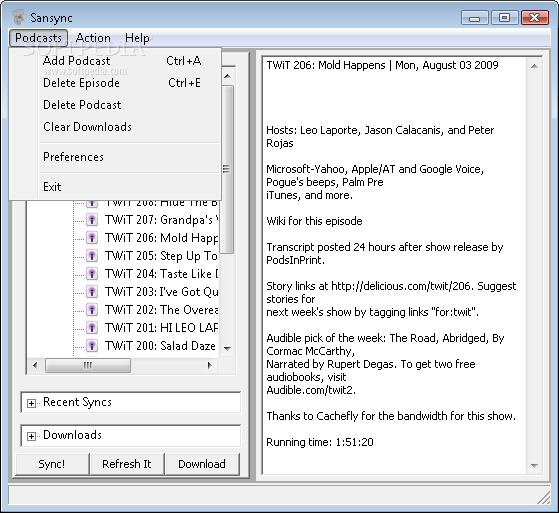Click down arrow of description pane scrollbar

click(x=534, y=465)
